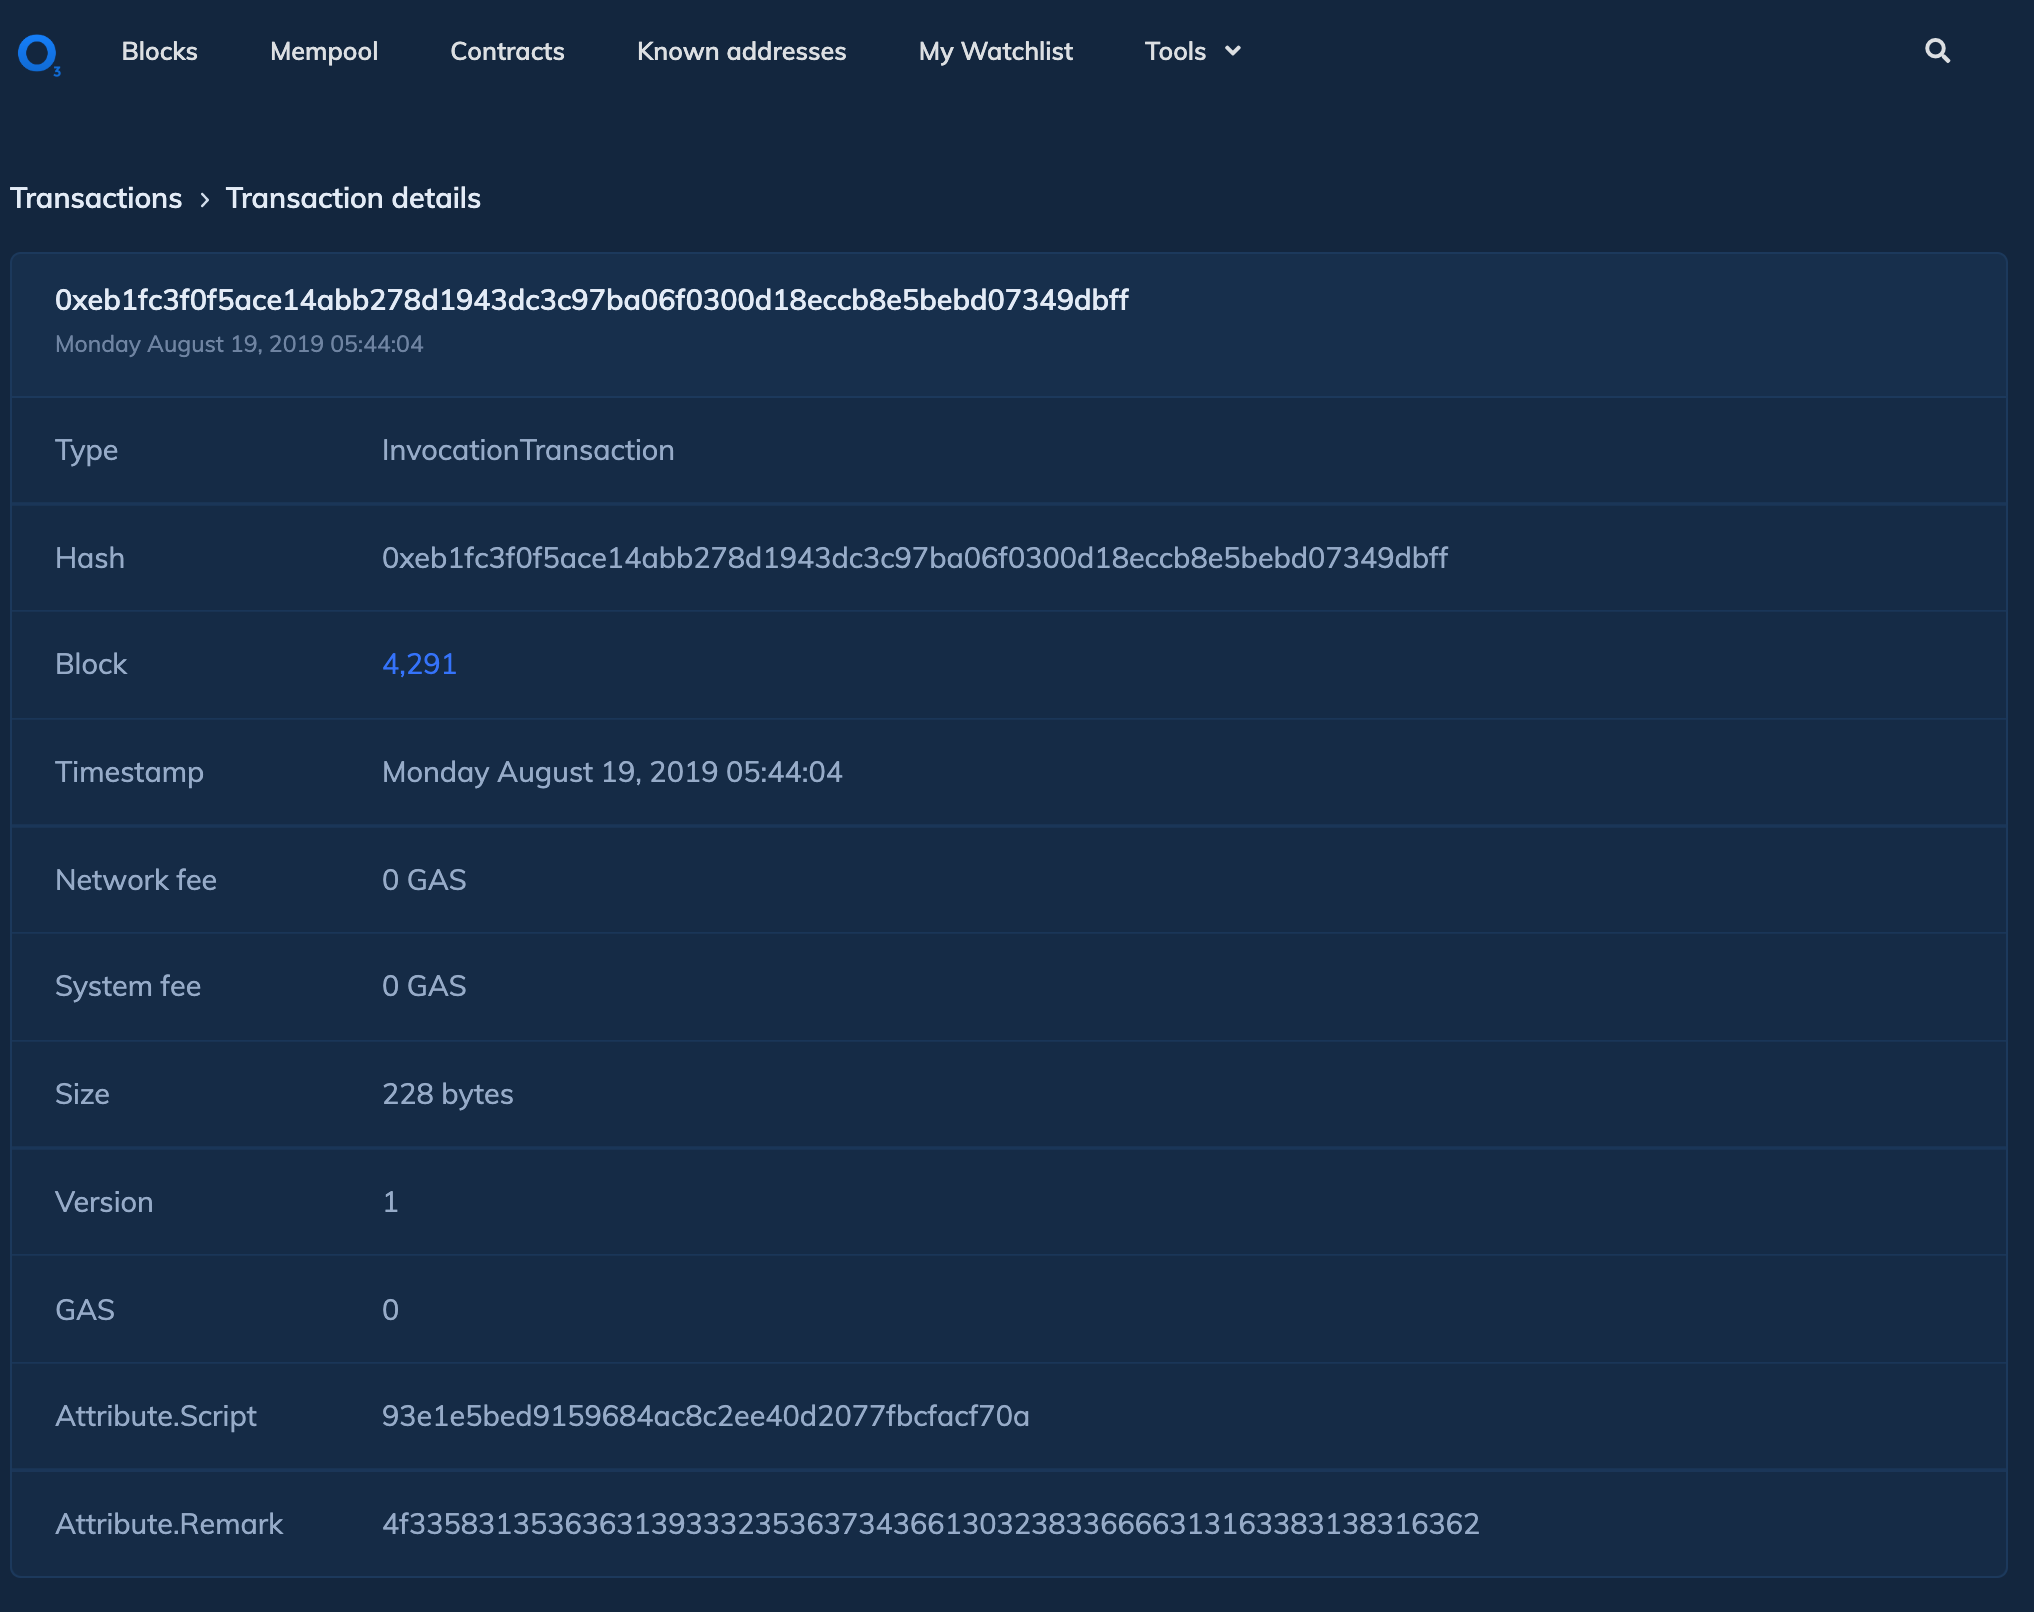Screen dimensions: 2034x1612
Task: Click the Attribute.Script value
Action: [705, 1416]
